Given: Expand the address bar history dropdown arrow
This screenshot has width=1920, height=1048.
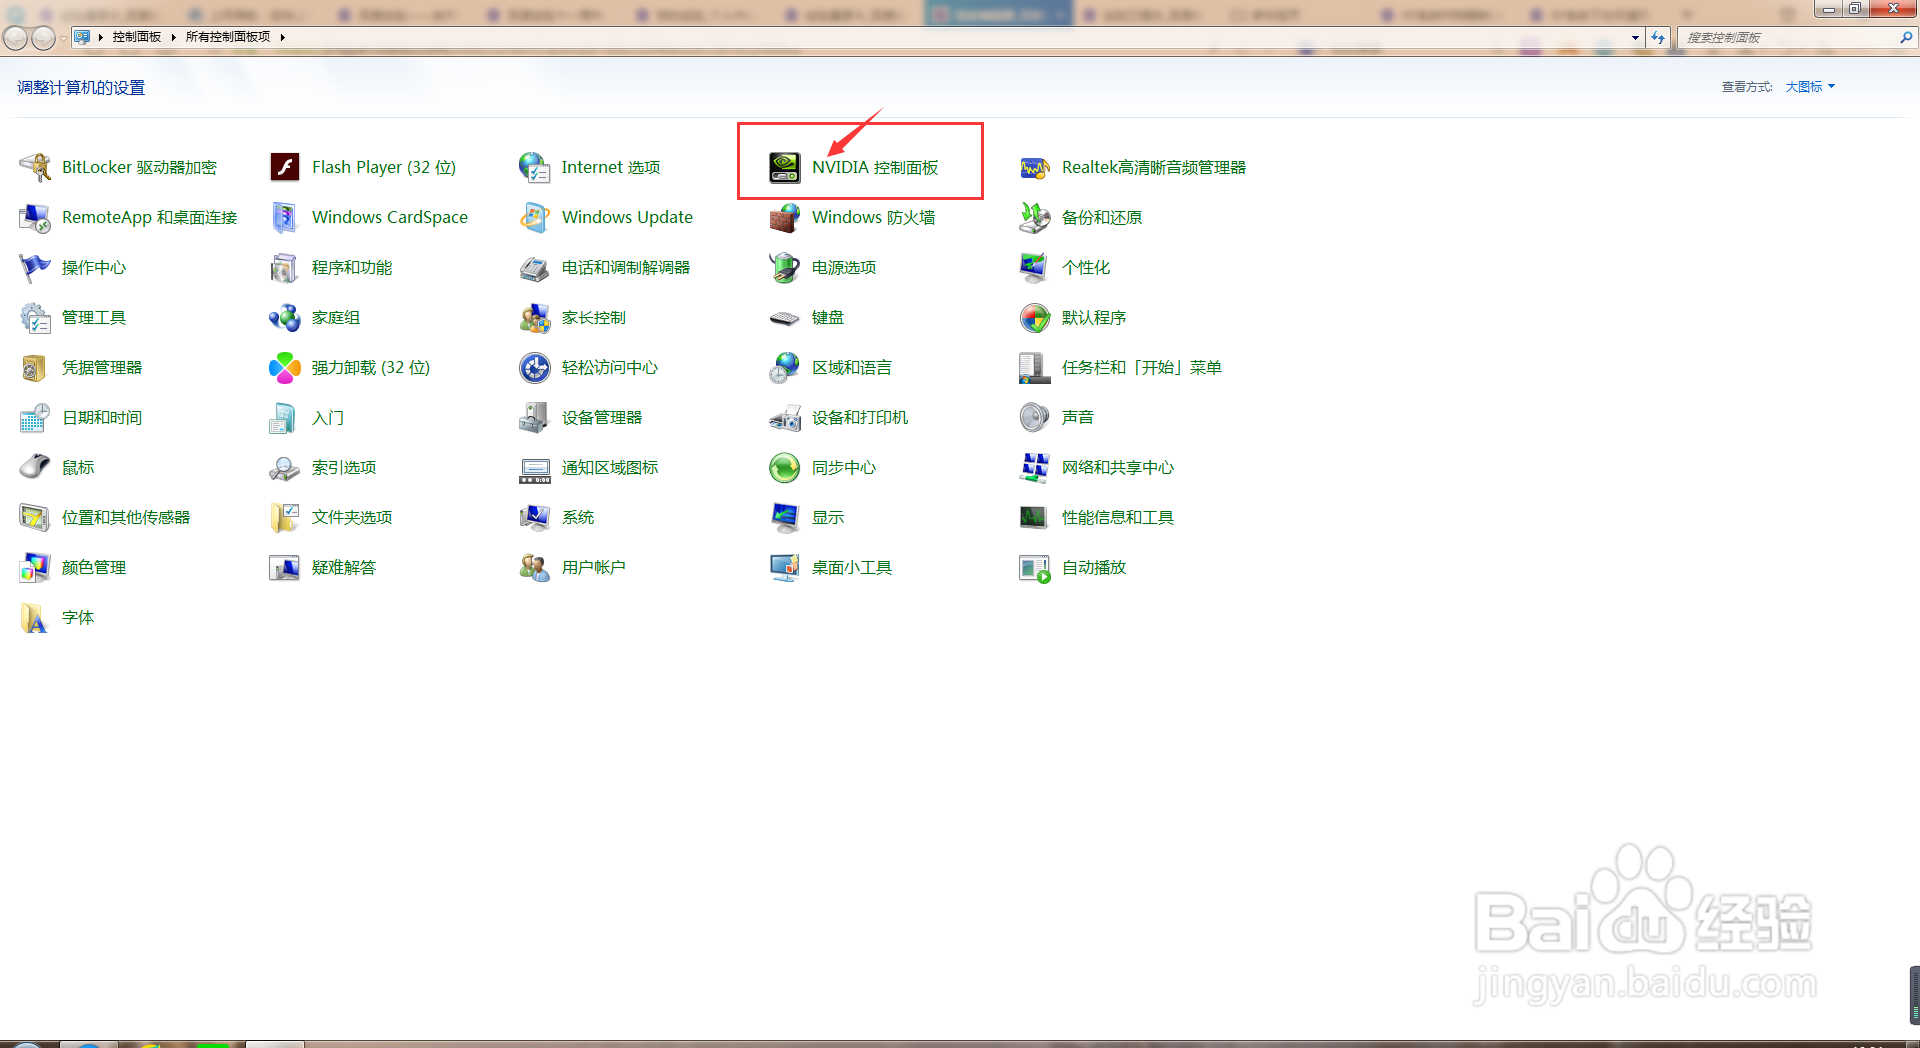Looking at the screenshot, I should pyautogui.click(x=1635, y=37).
